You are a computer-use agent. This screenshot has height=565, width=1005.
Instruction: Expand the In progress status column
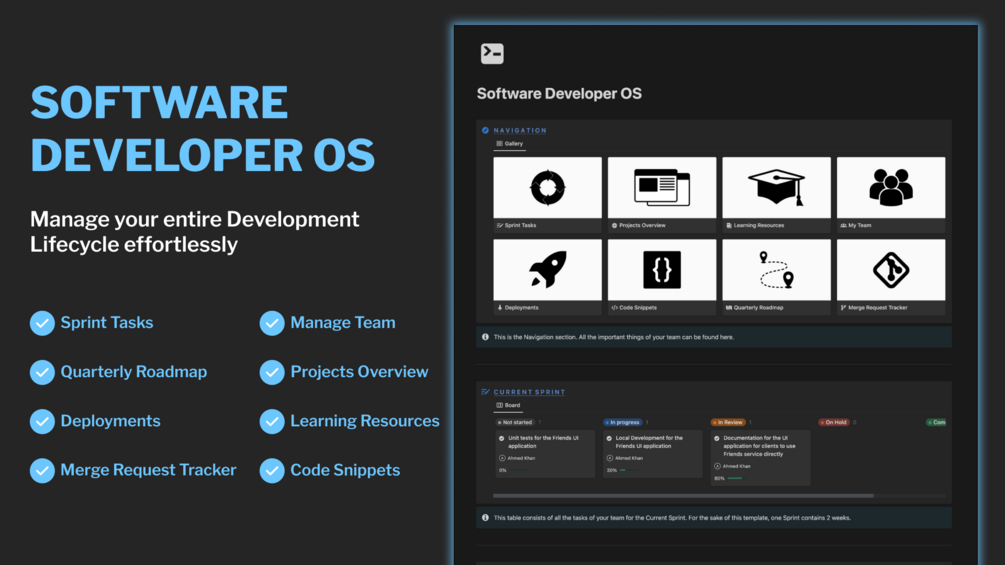(x=622, y=422)
